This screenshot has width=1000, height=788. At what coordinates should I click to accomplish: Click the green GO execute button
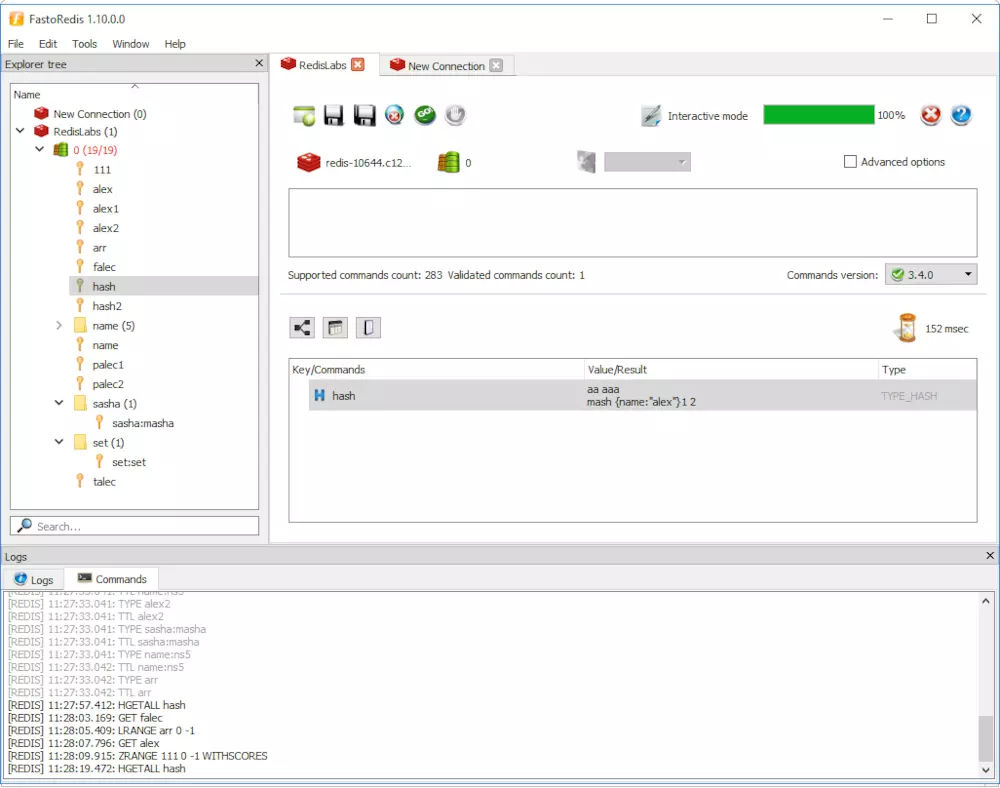coord(425,115)
